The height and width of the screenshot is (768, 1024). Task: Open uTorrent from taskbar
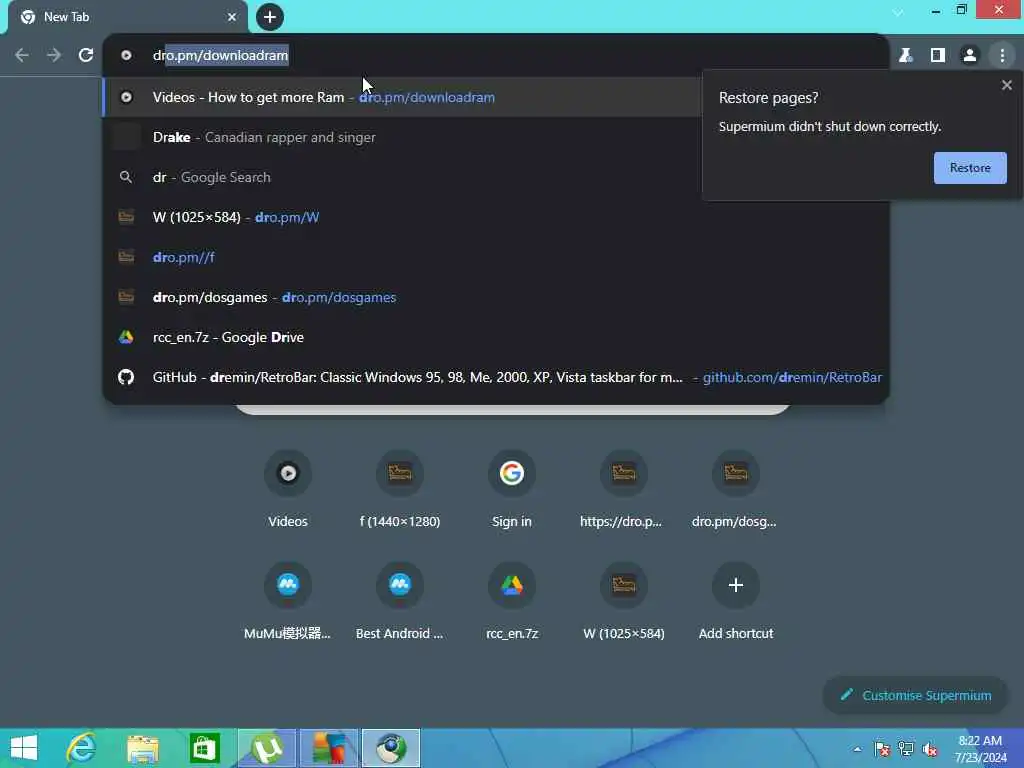pos(266,748)
